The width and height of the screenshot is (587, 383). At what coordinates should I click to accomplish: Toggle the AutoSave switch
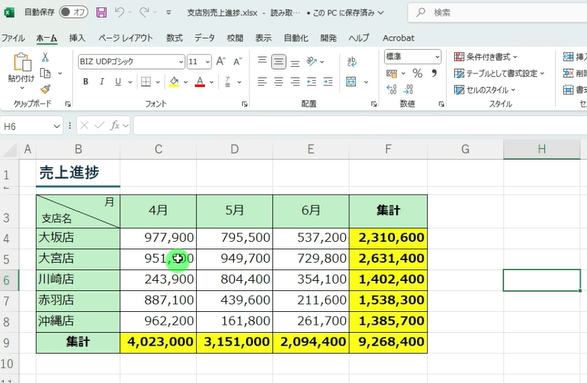tap(73, 12)
